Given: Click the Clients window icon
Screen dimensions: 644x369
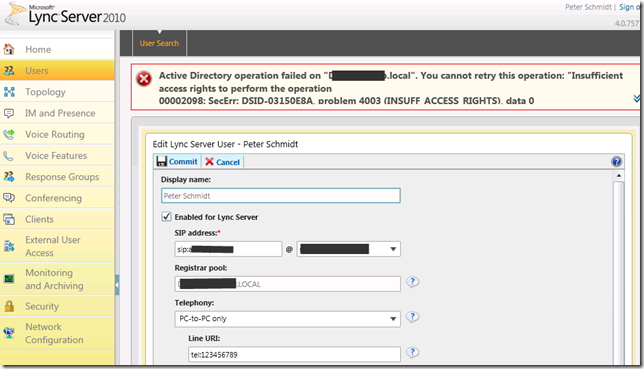Looking at the screenshot, I should 9,219.
